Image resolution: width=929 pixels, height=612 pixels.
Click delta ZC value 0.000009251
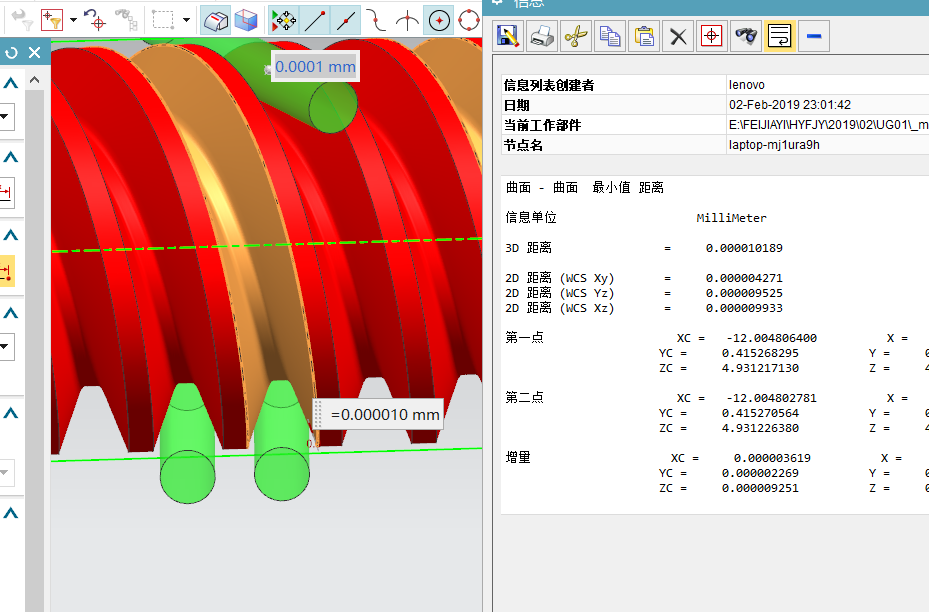pyautogui.click(x=760, y=488)
